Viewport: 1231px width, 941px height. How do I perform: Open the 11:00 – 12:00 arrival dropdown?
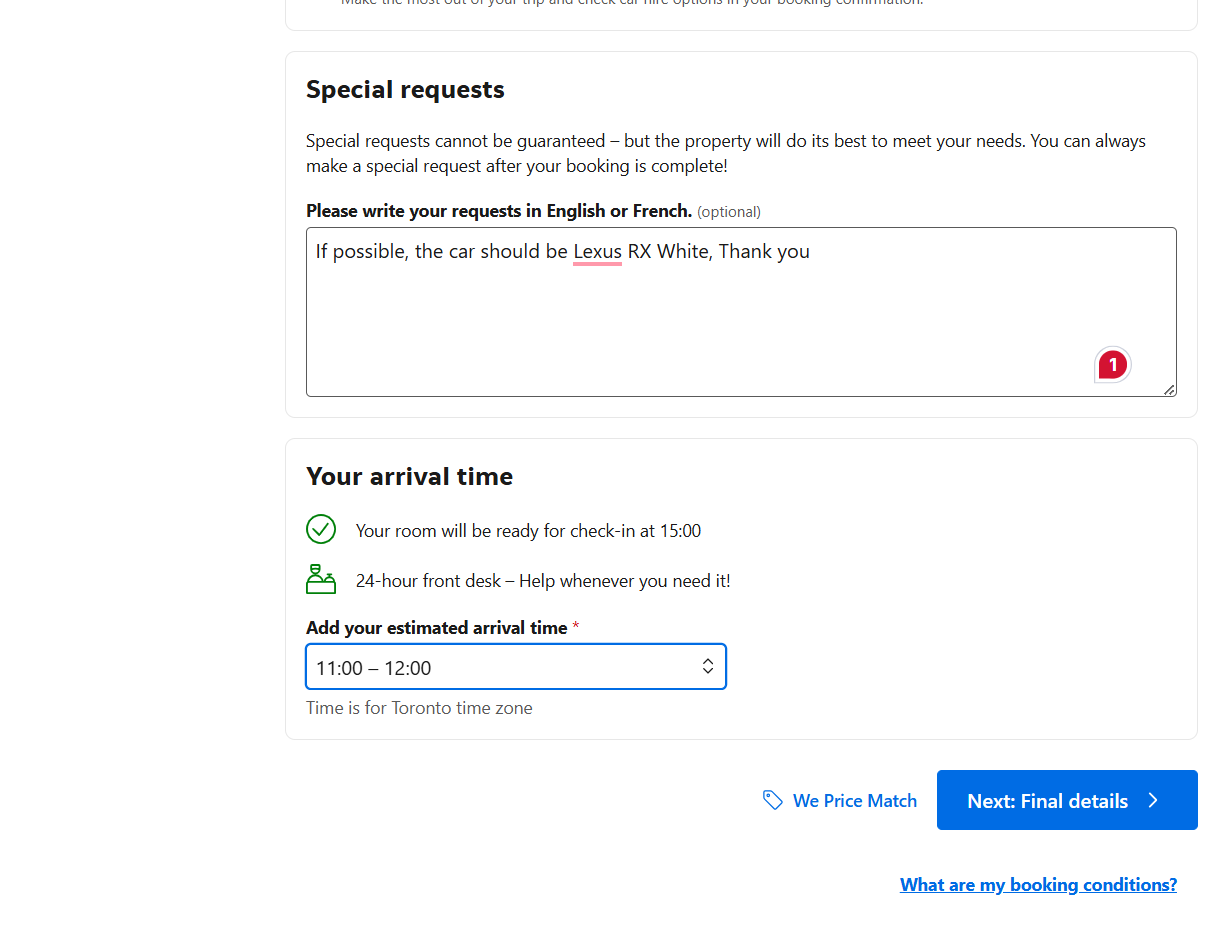[x=515, y=667]
